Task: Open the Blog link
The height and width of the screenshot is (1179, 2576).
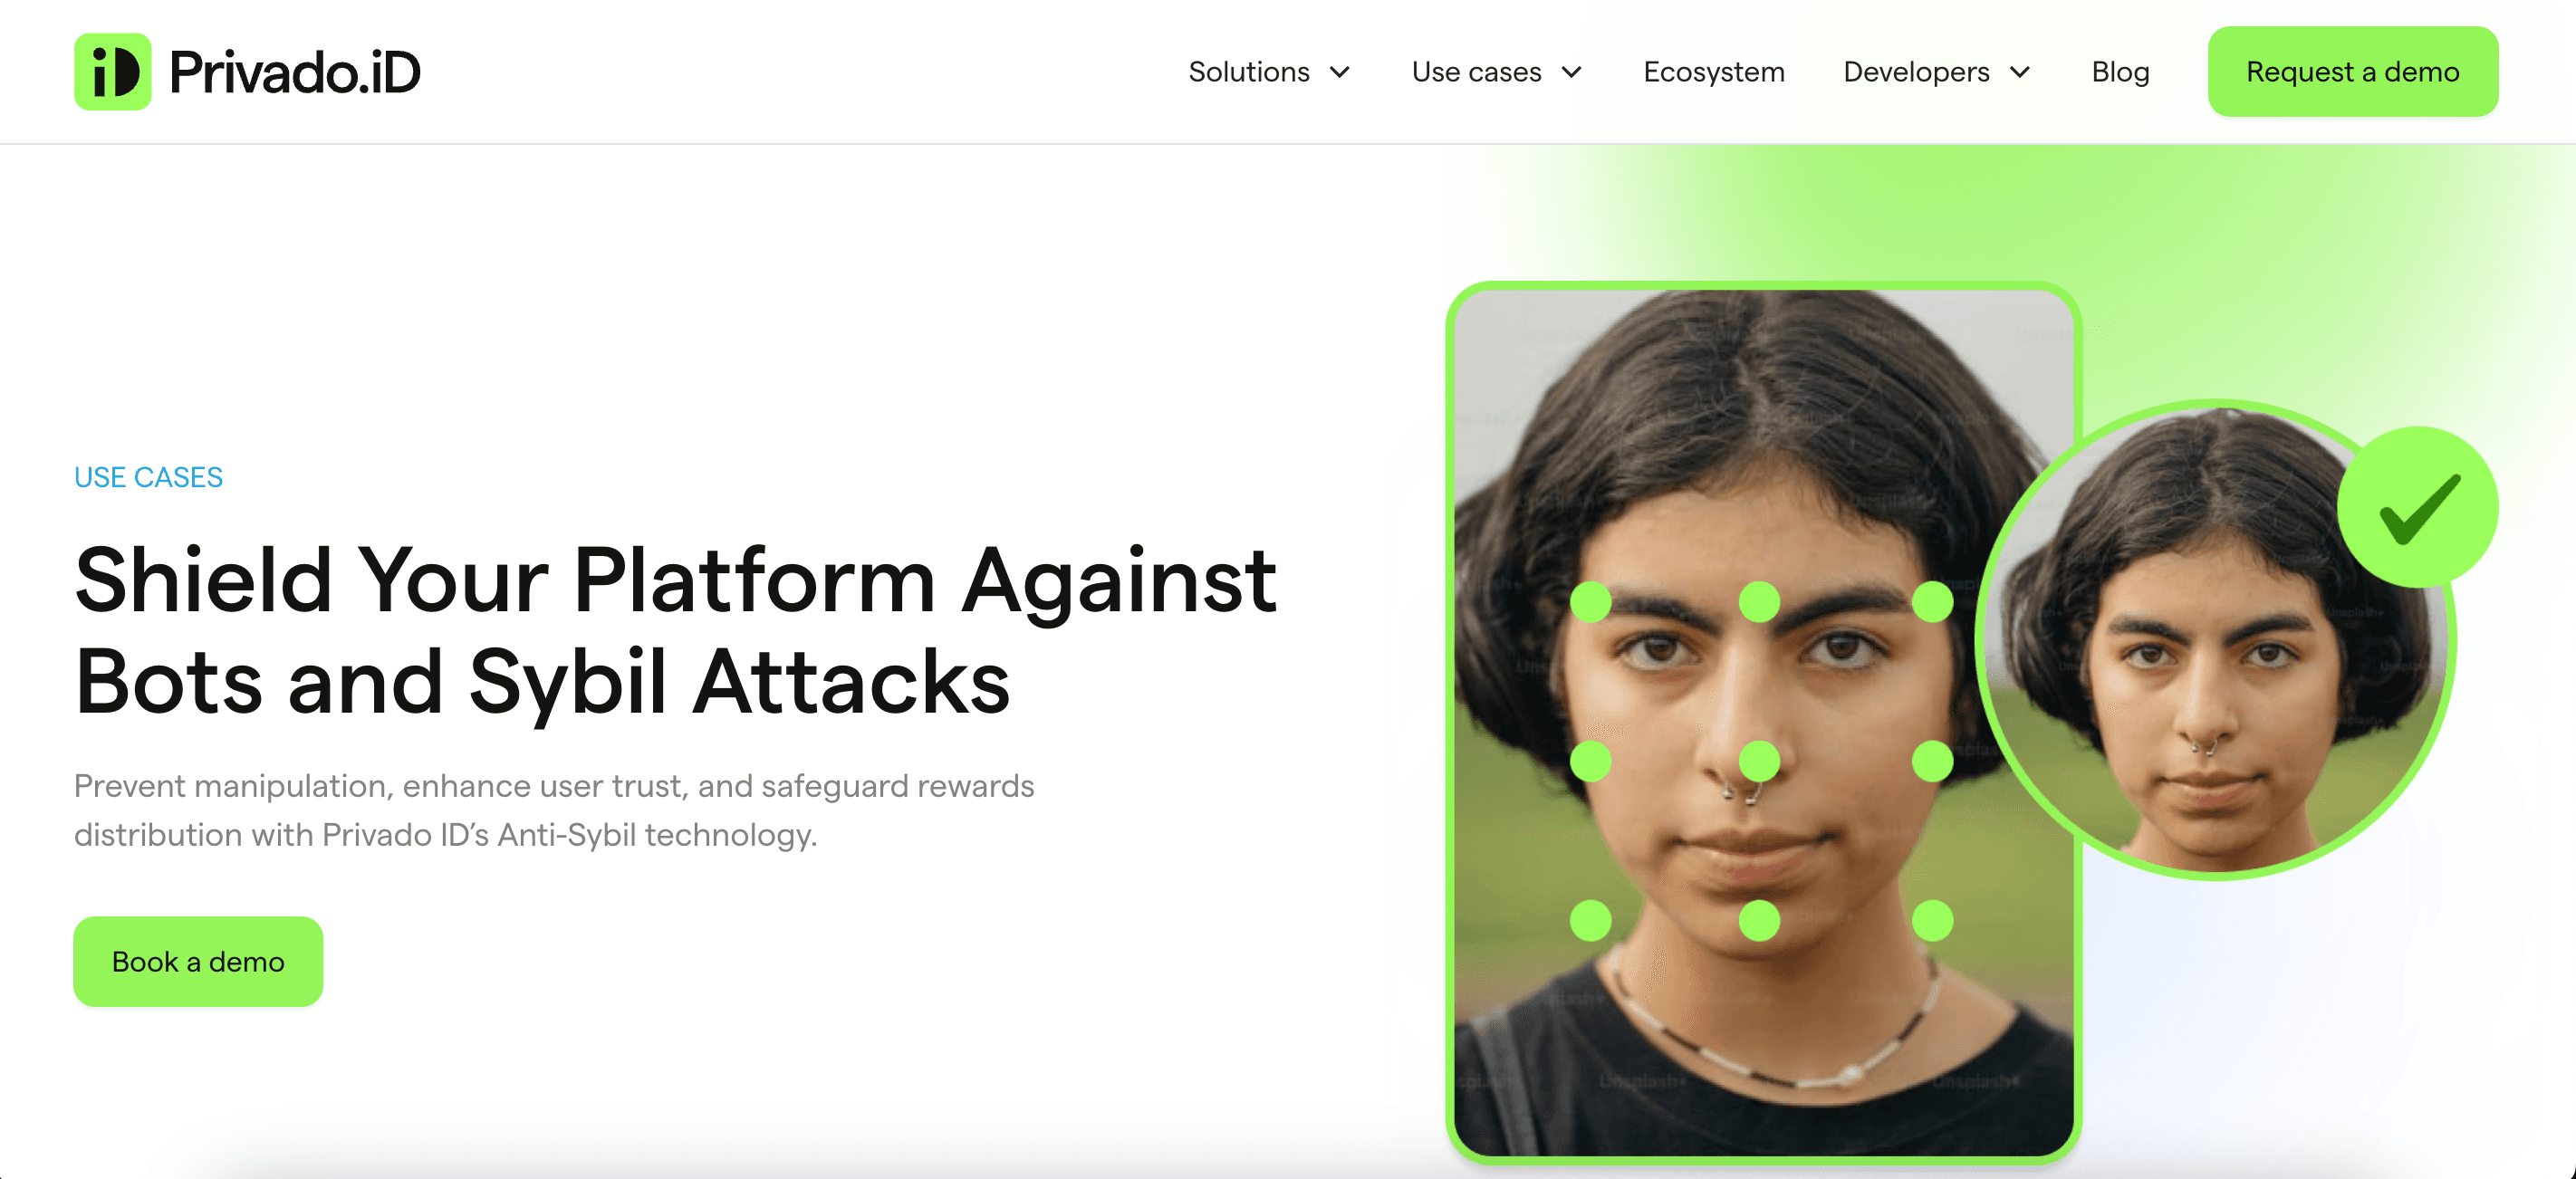Action: point(2120,72)
